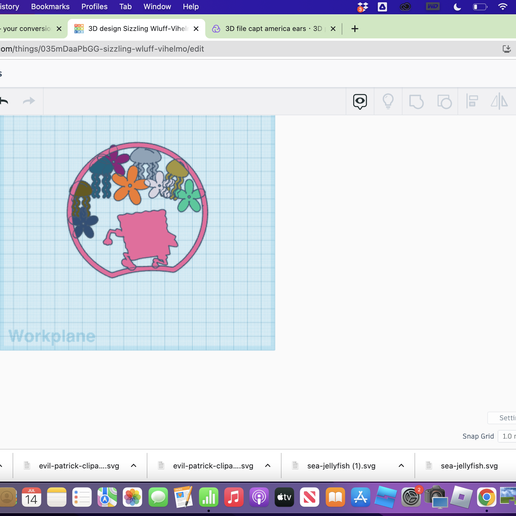Expand options for sea-jellyfish (1).svg download

coord(401,466)
